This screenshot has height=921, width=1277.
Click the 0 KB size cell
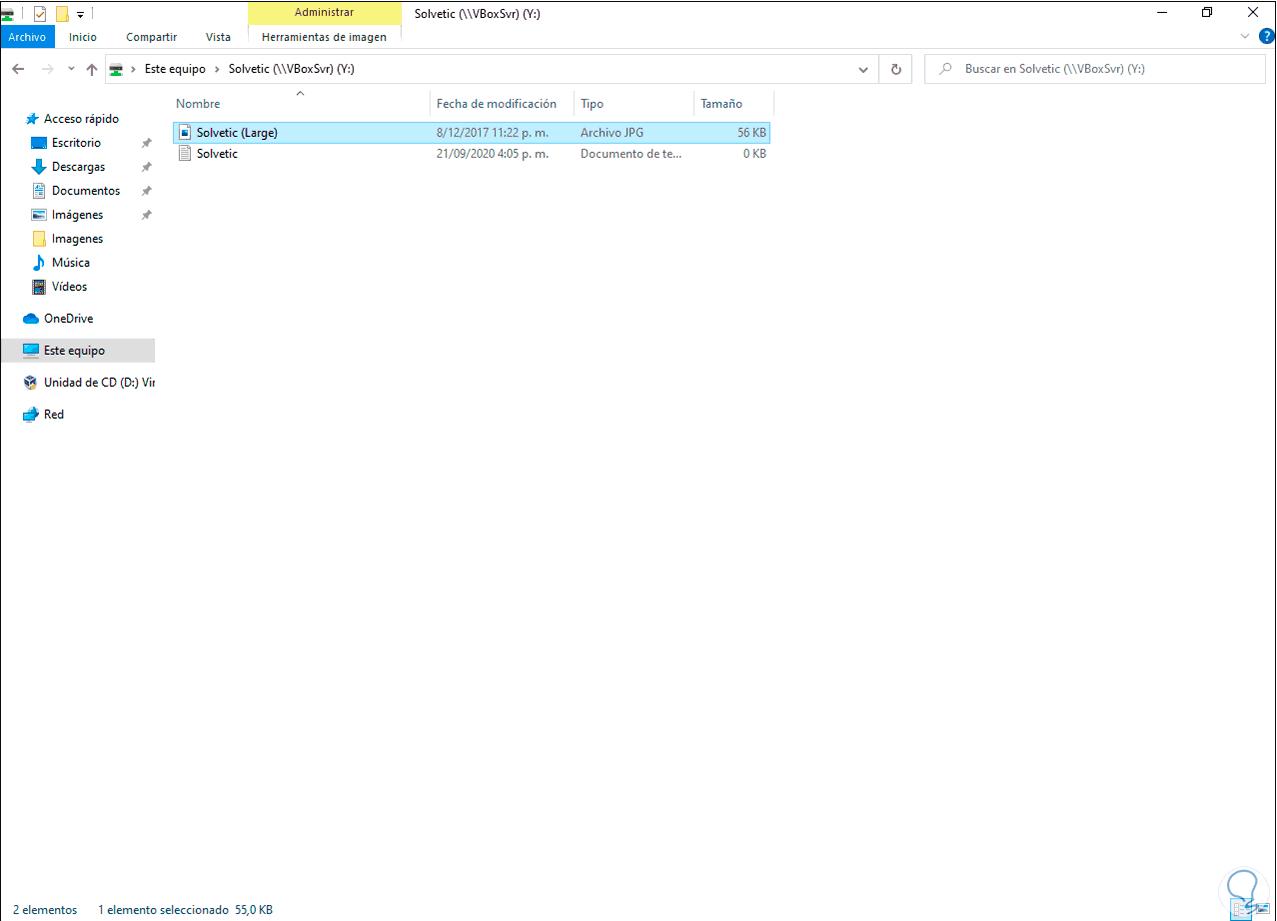click(755, 154)
